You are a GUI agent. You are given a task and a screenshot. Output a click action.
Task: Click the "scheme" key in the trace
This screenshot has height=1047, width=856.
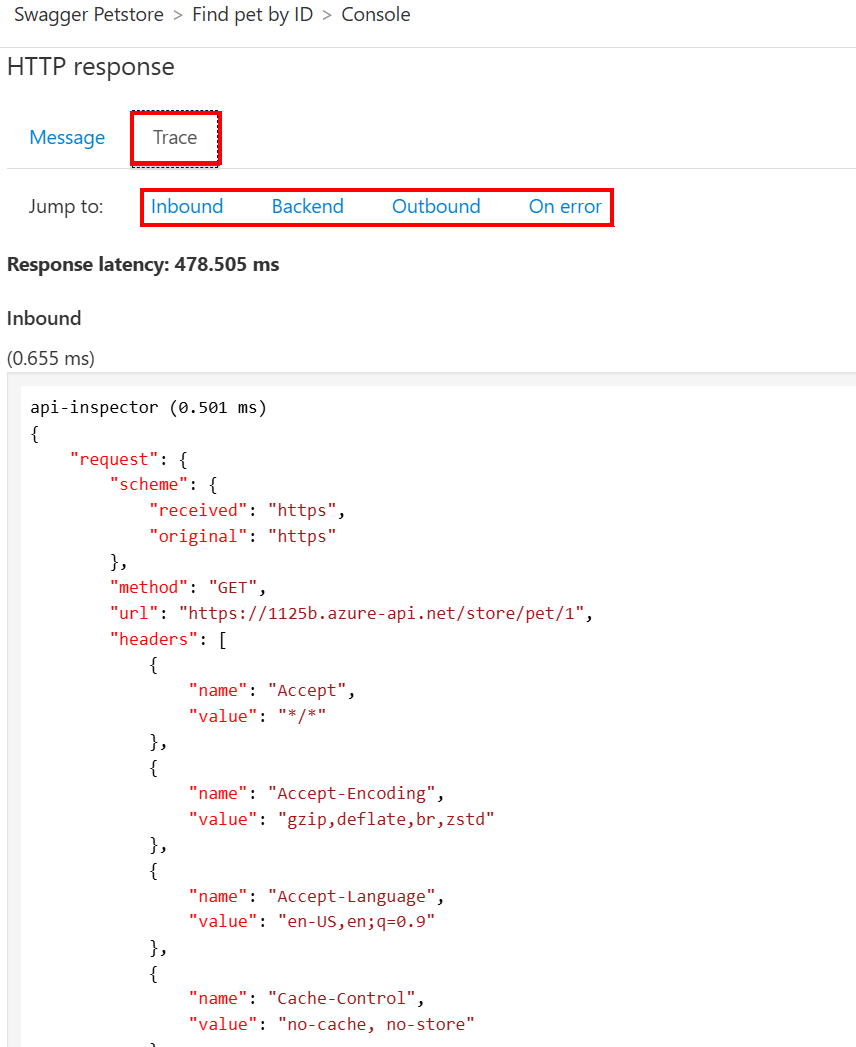pyautogui.click(x=148, y=484)
